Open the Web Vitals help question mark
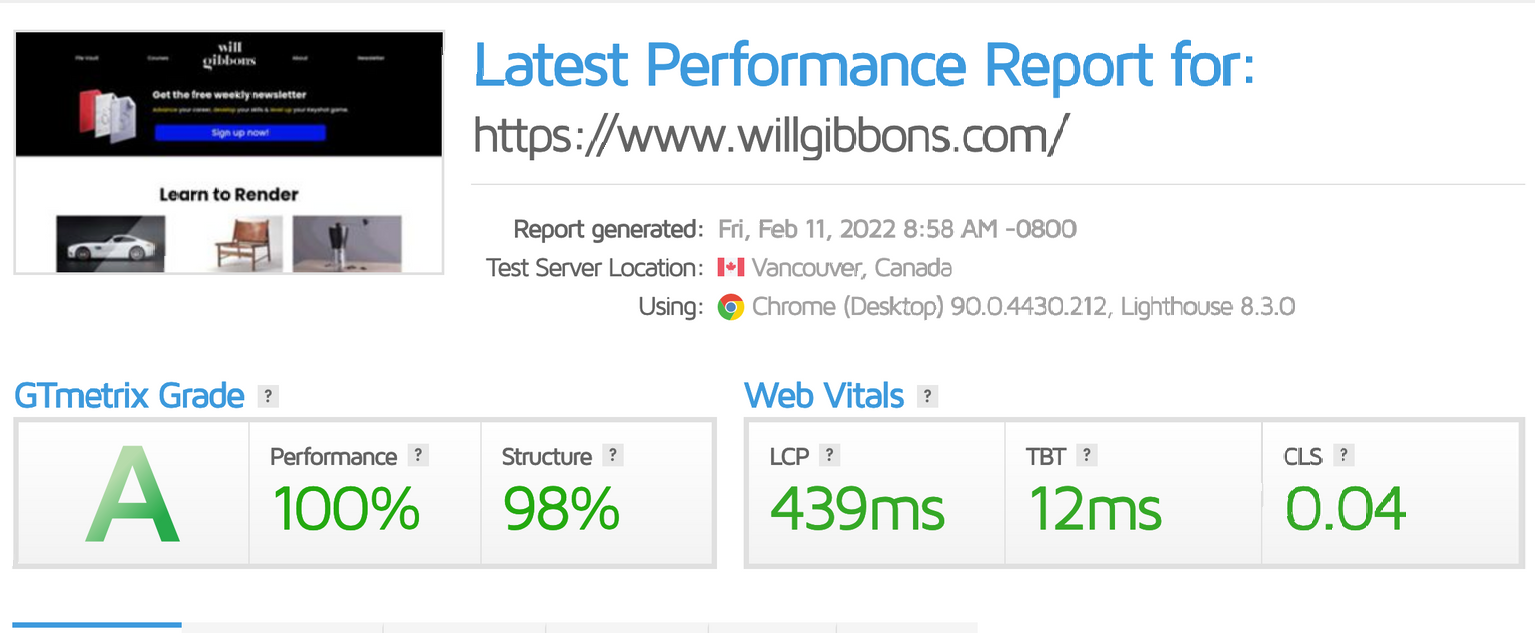The image size is (1535, 633). [928, 396]
